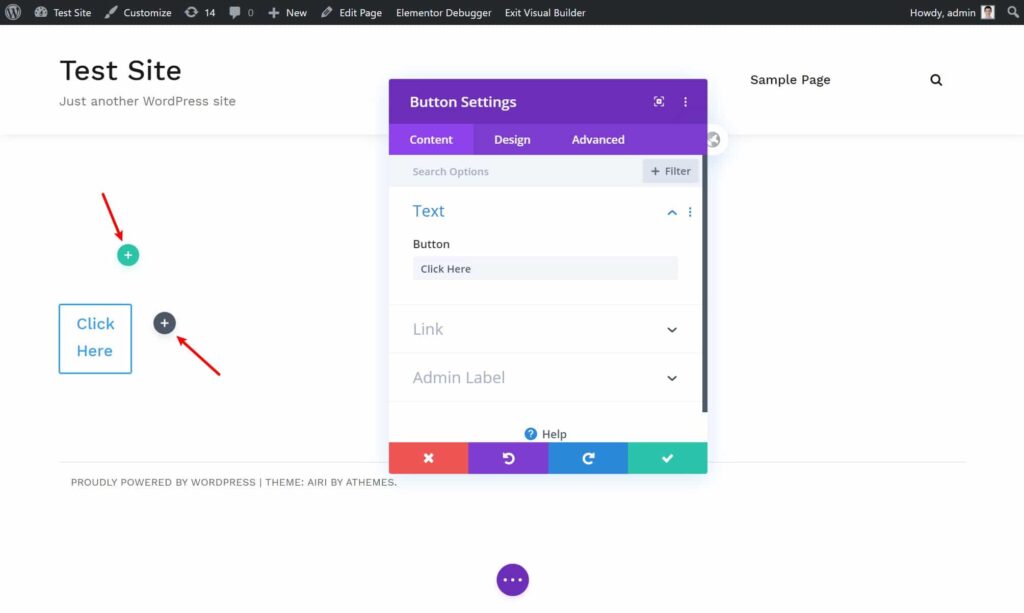Click the site search magnifier icon

point(936,80)
